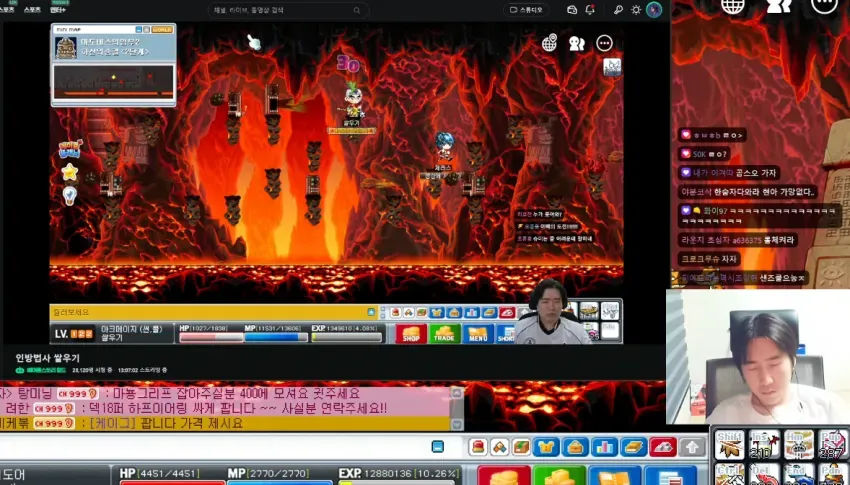Click the WORLD button on the mini map
The height and width of the screenshot is (485, 850).
162,30
